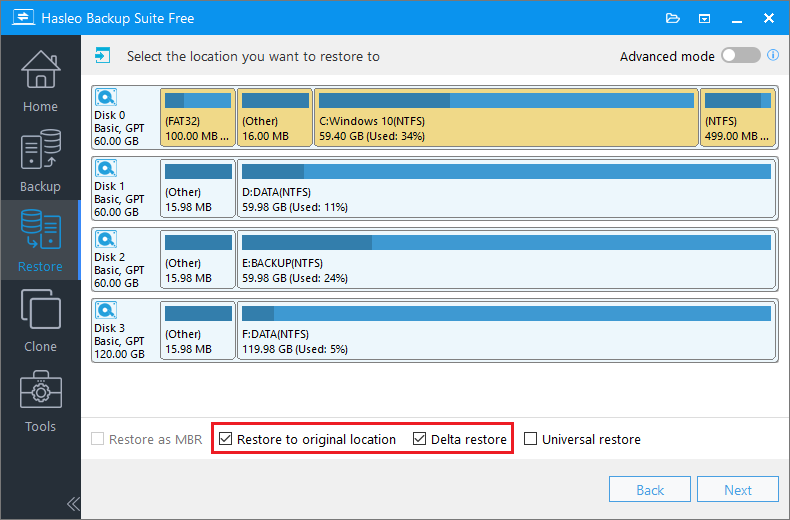
Task: Enable the Advanced mode switch
Action: coord(741,56)
